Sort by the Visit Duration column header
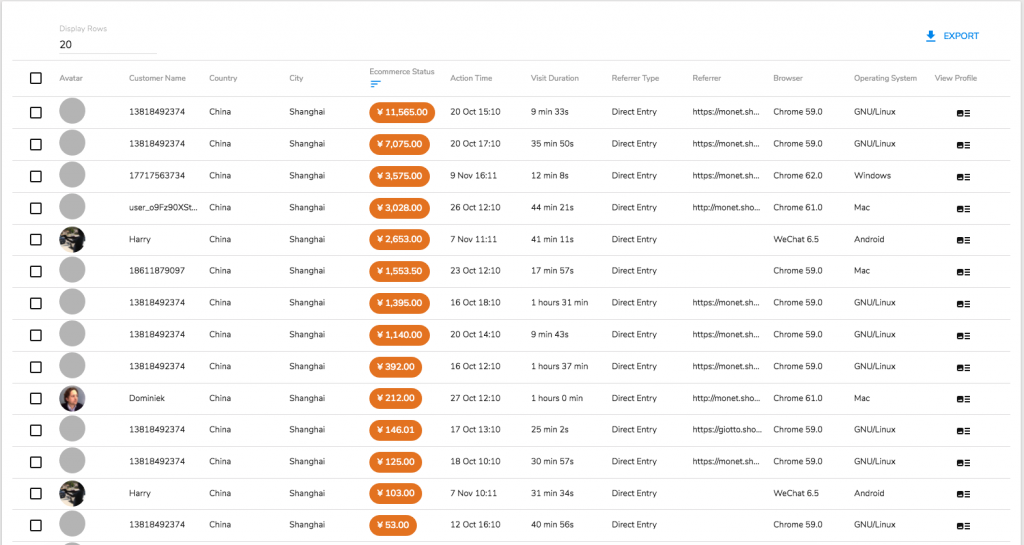The width and height of the screenshot is (1024, 545). pyautogui.click(x=554, y=78)
